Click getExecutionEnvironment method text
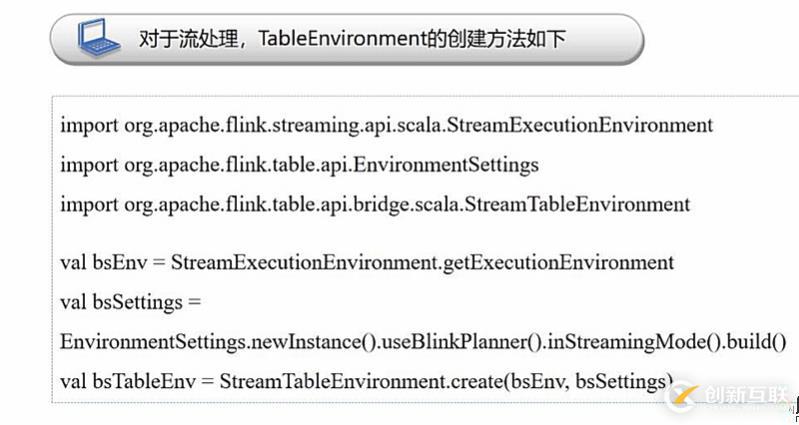The height and width of the screenshot is (425, 799). point(558,263)
